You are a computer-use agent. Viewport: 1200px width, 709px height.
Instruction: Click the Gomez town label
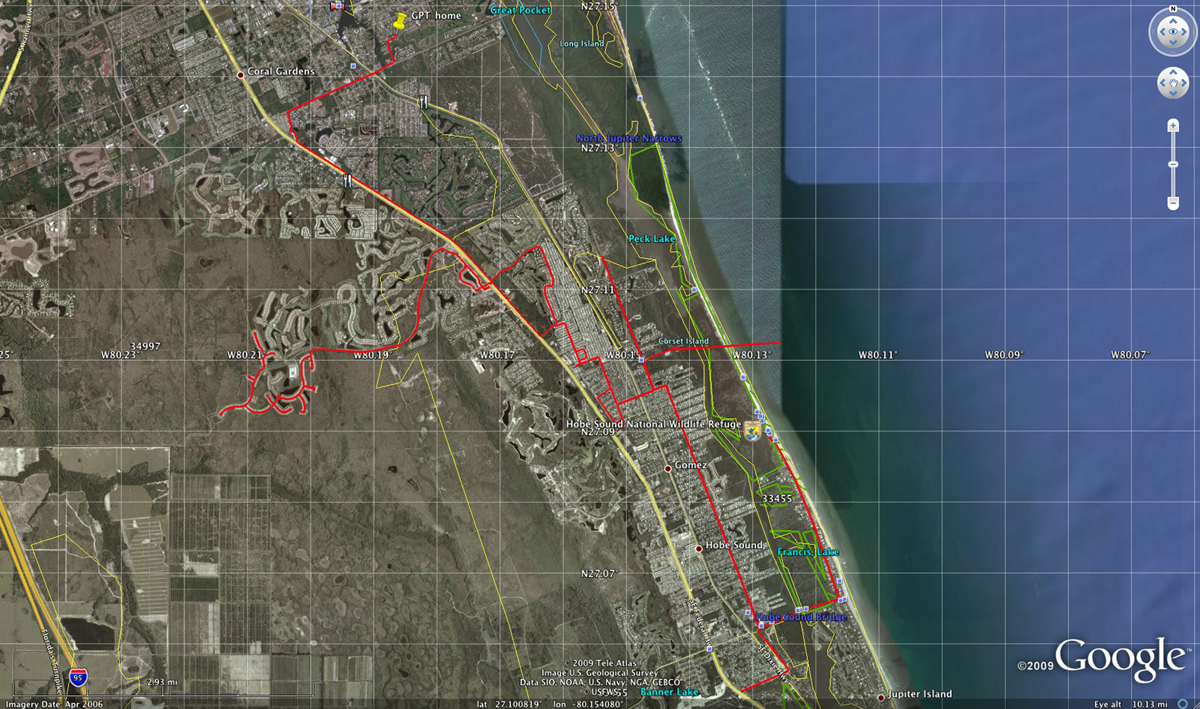[691, 465]
